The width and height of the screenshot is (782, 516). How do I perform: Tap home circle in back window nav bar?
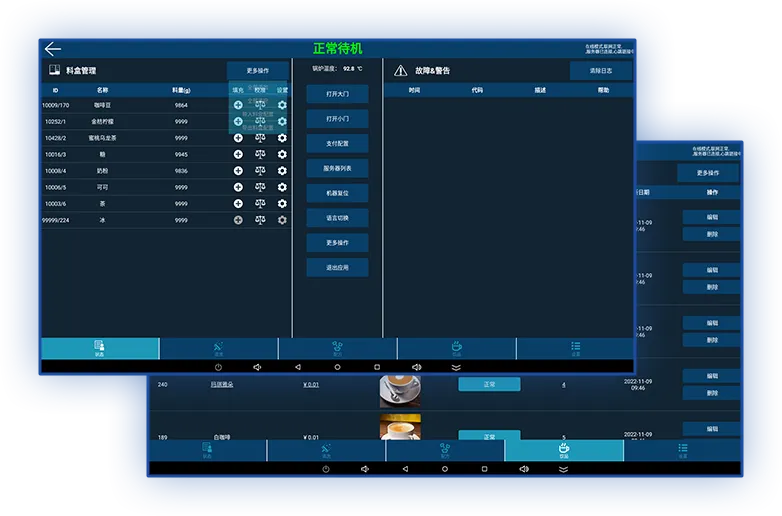(445, 469)
